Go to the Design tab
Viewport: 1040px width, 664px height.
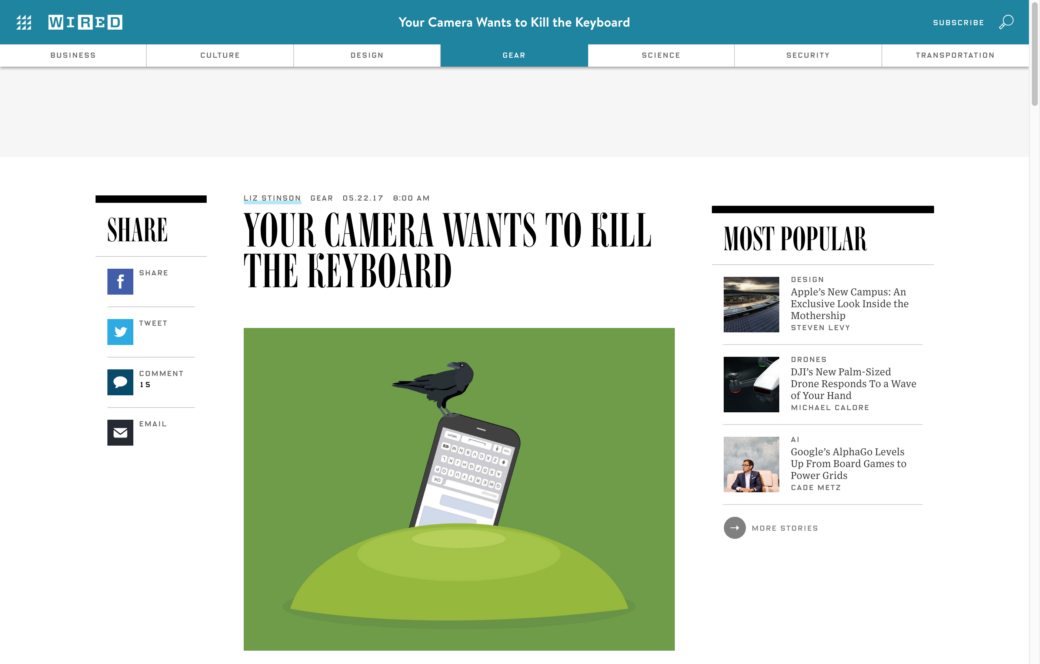367,55
